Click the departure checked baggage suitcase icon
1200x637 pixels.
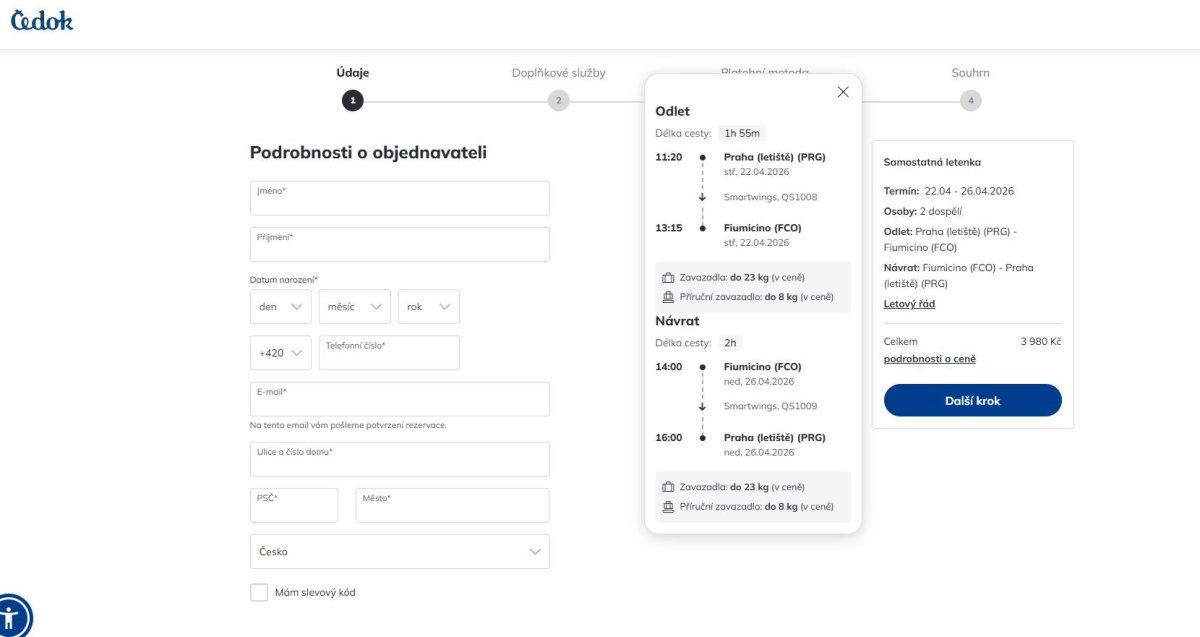tap(668, 277)
